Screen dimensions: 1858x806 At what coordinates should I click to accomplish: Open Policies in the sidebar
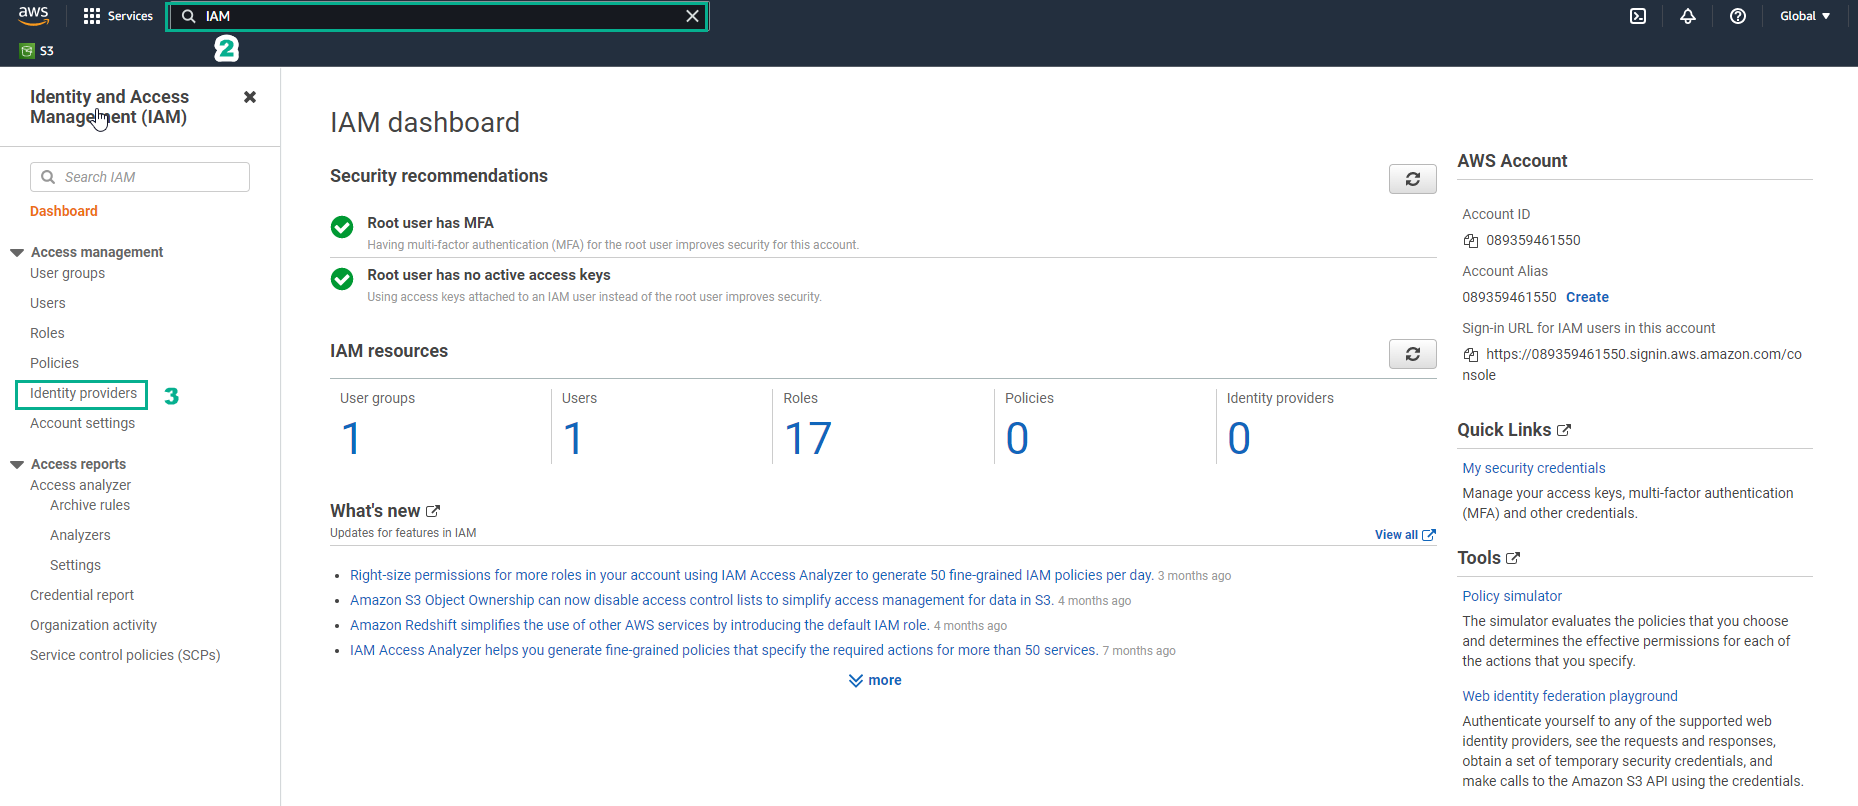click(x=54, y=363)
